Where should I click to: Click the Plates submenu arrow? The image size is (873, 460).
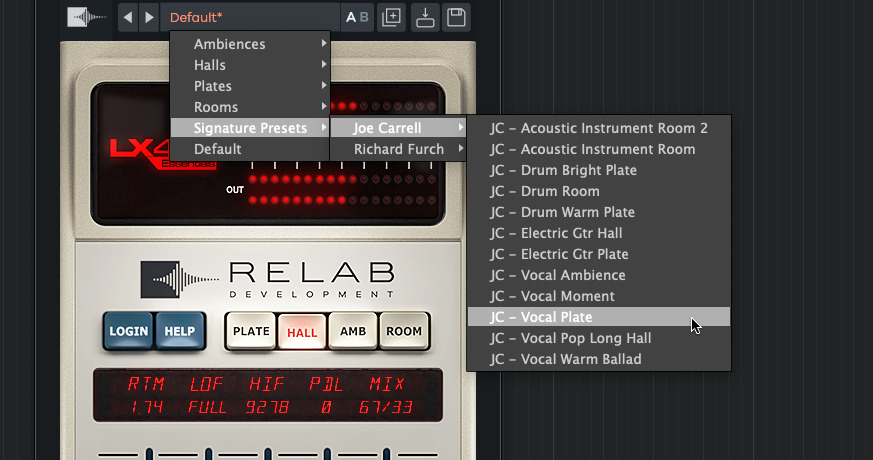[323, 86]
